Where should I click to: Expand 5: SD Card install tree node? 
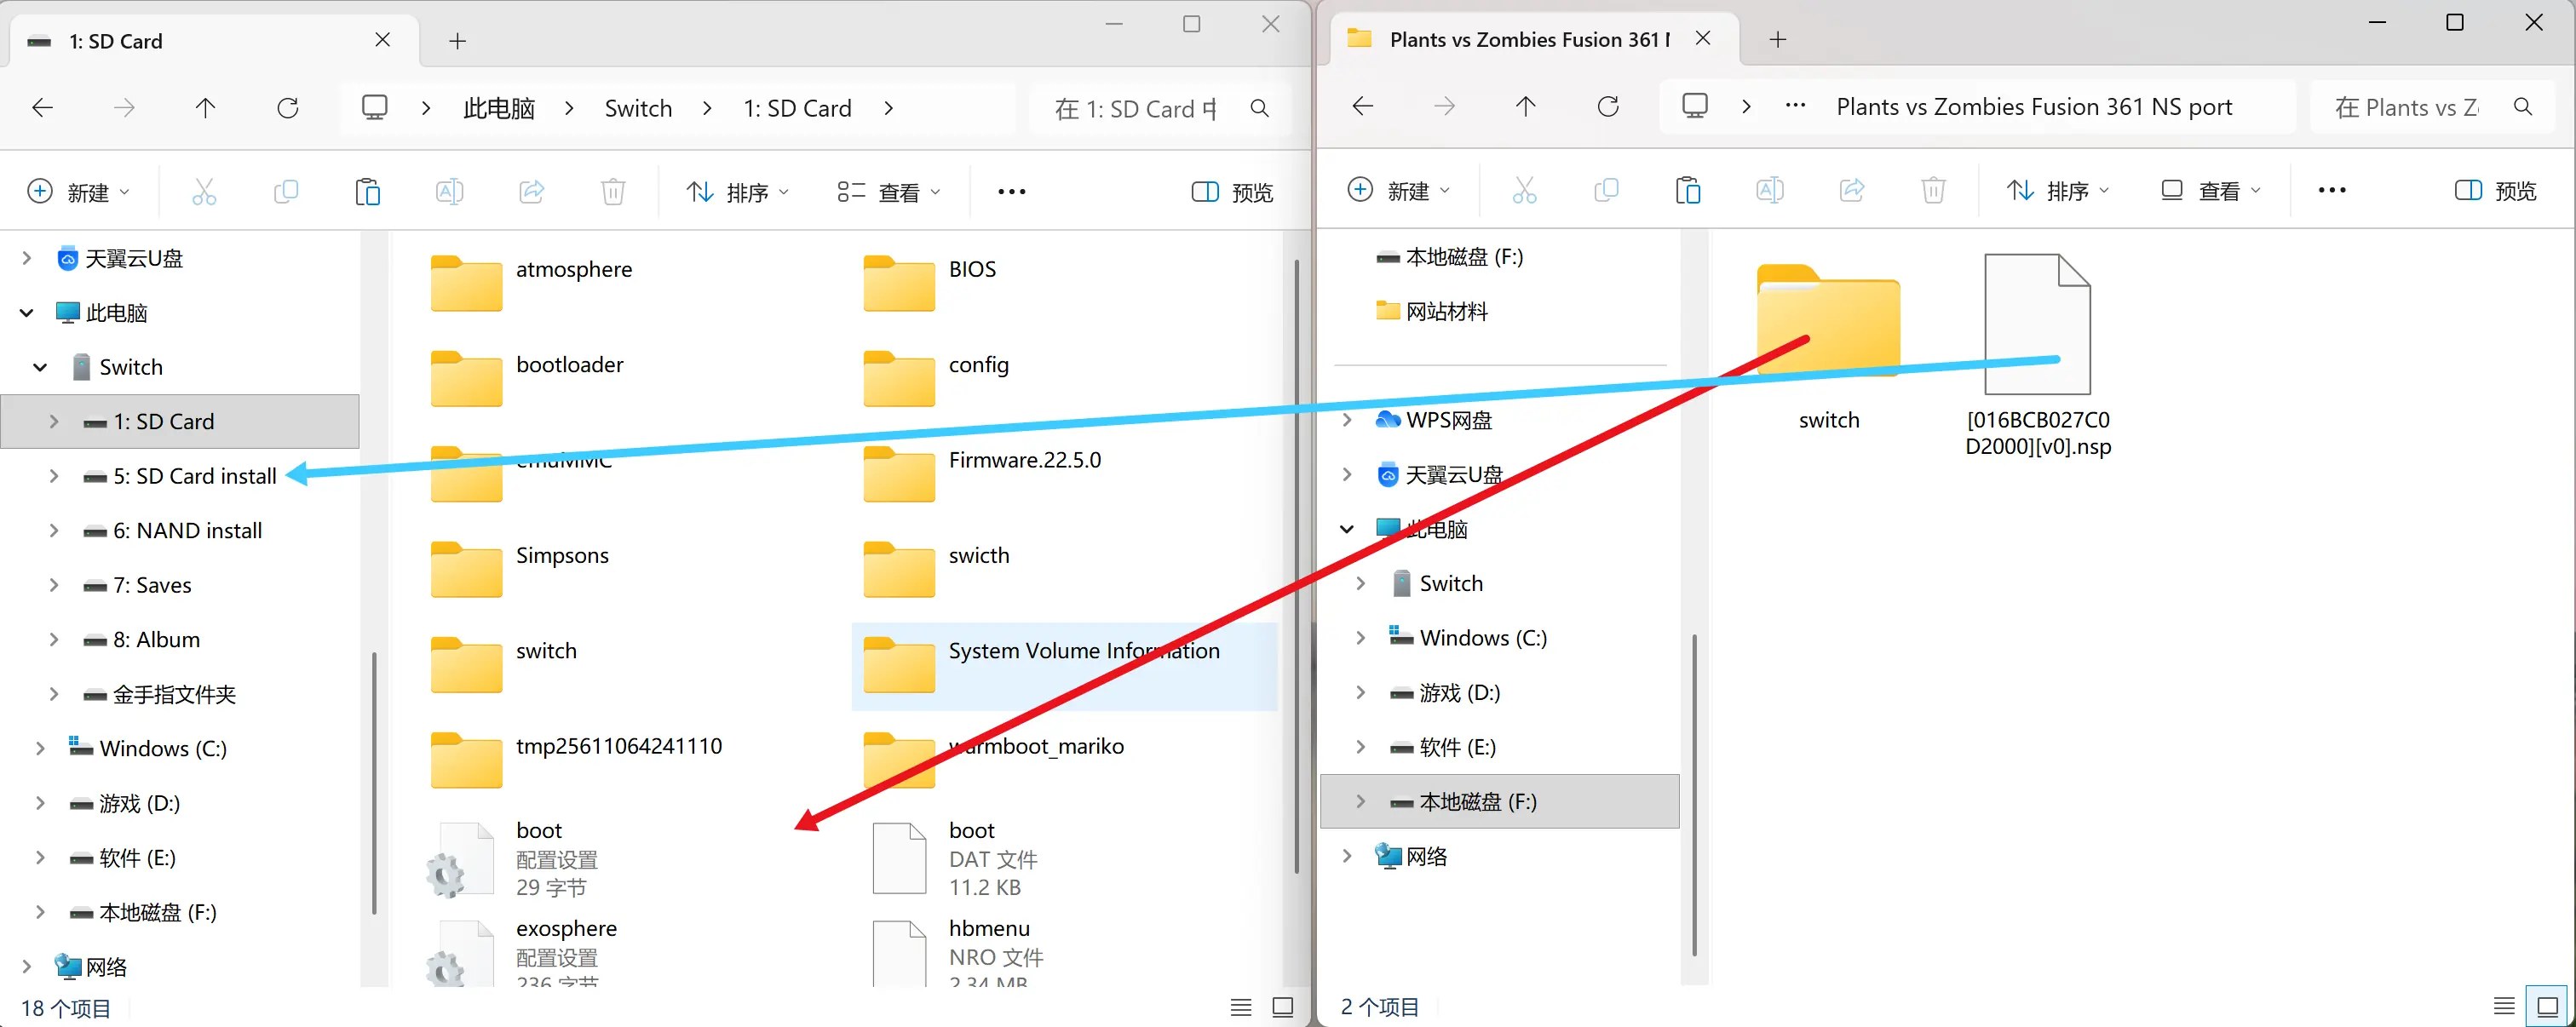[x=54, y=476]
